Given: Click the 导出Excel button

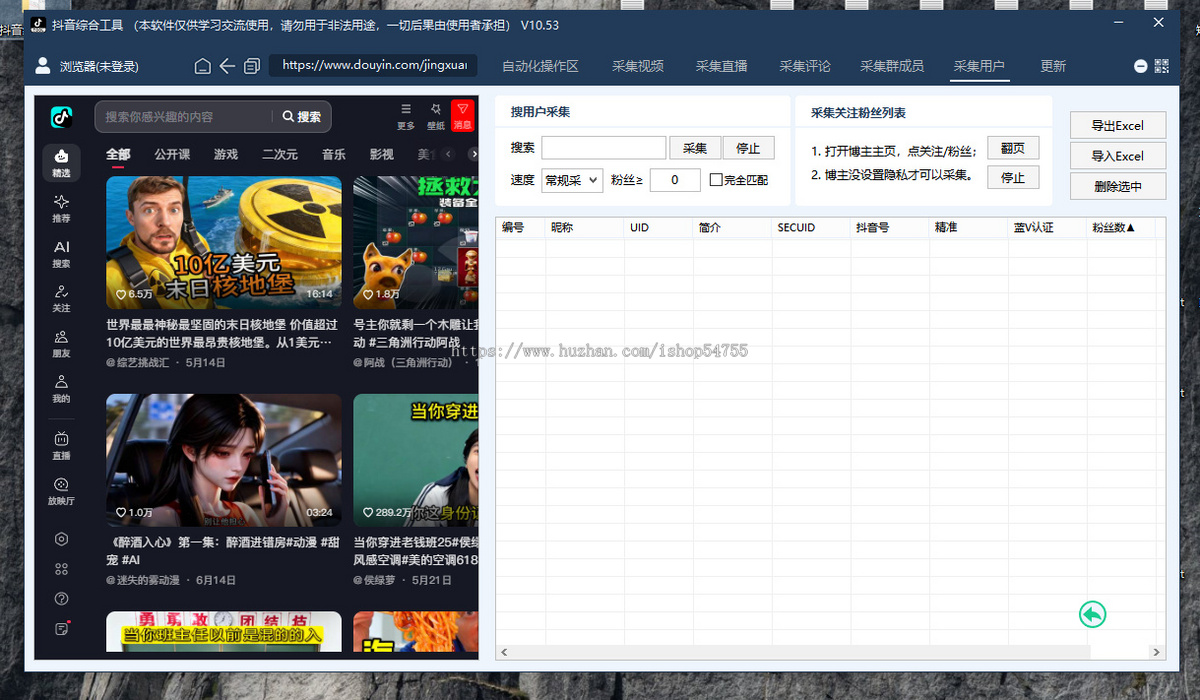Looking at the screenshot, I should [1118, 125].
